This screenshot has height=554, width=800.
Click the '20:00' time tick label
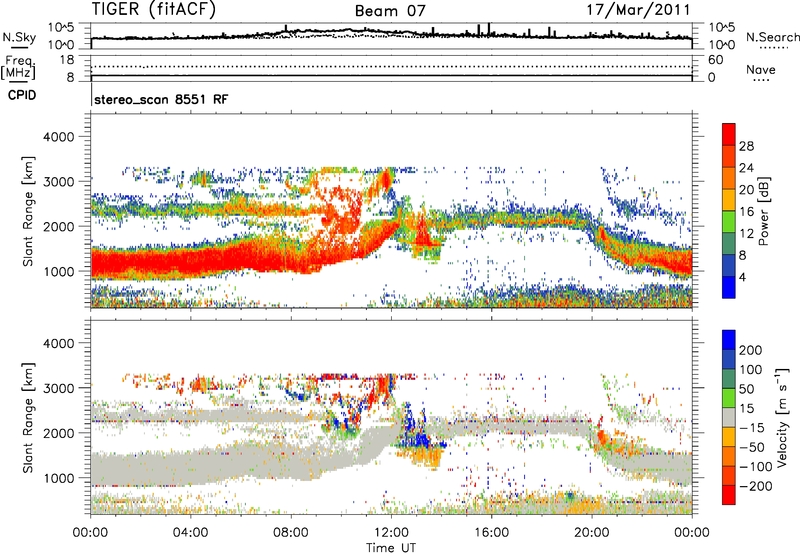(591, 533)
